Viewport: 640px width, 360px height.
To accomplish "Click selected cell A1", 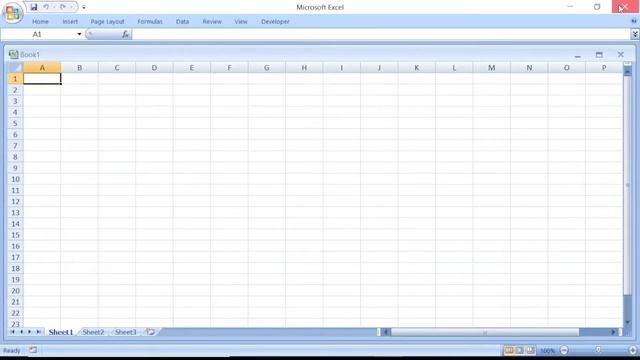I will (42, 79).
